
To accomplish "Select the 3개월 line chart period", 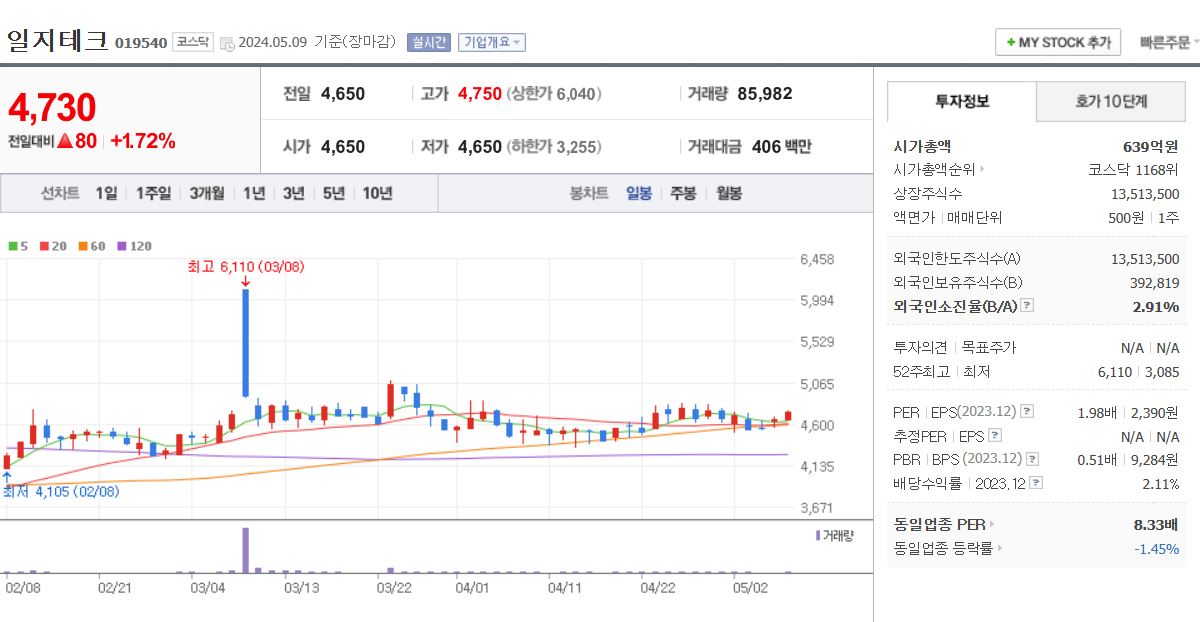I will [x=207, y=193].
